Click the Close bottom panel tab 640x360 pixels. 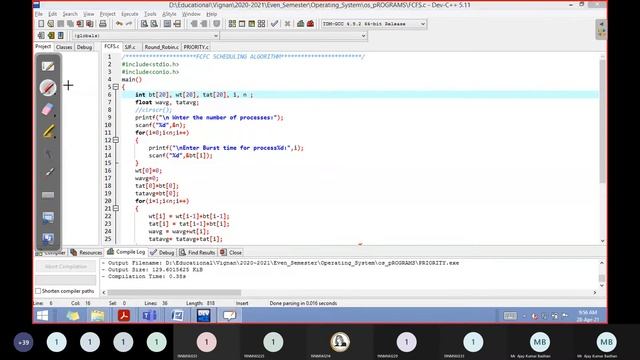tap(231, 253)
